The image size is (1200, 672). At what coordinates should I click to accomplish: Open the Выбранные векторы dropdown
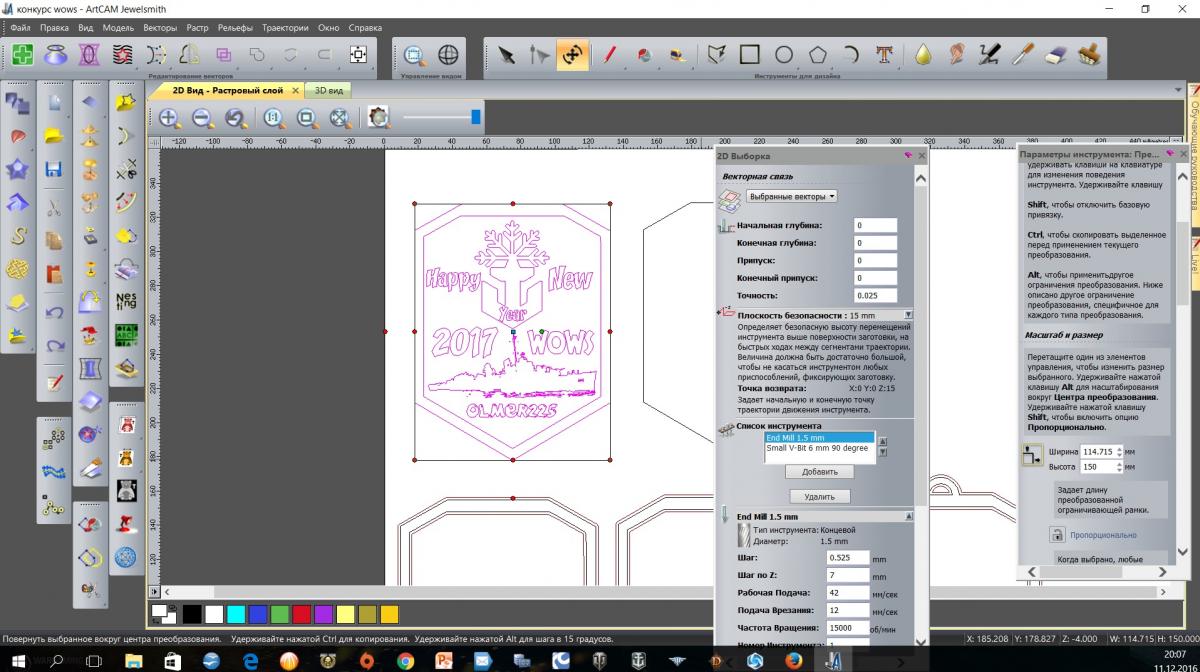coord(791,197)
